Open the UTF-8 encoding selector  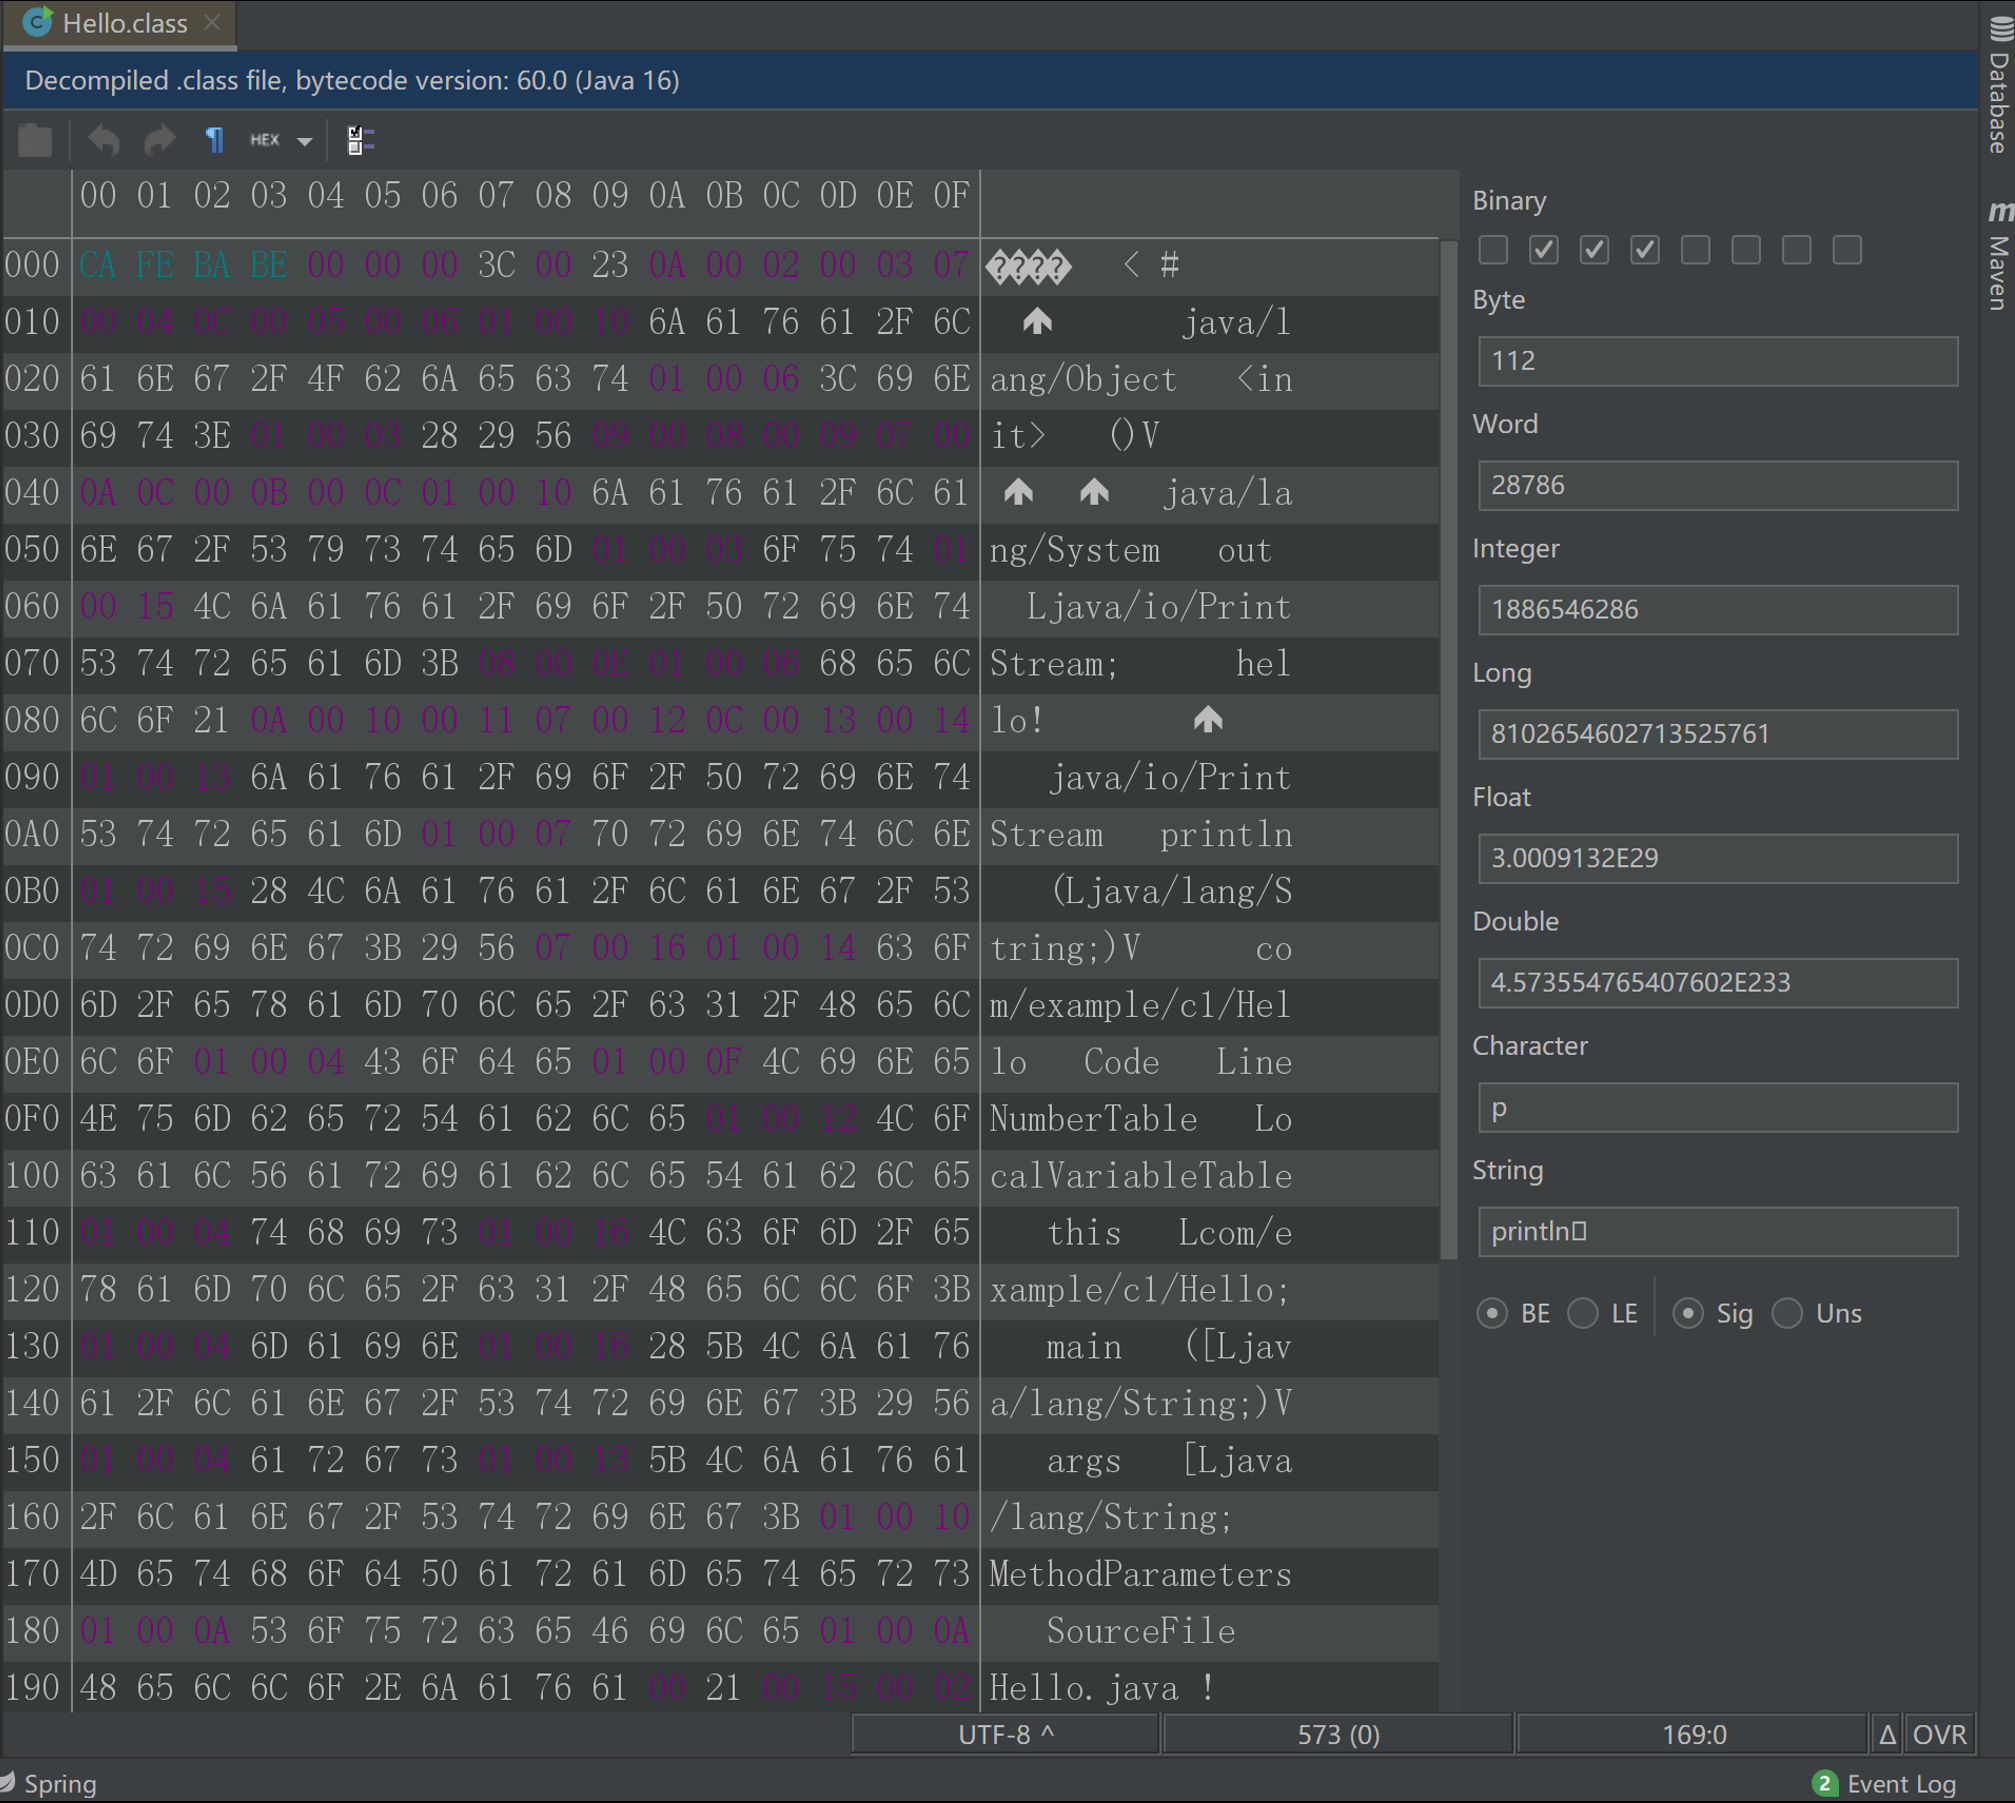coord(1005,1734)
